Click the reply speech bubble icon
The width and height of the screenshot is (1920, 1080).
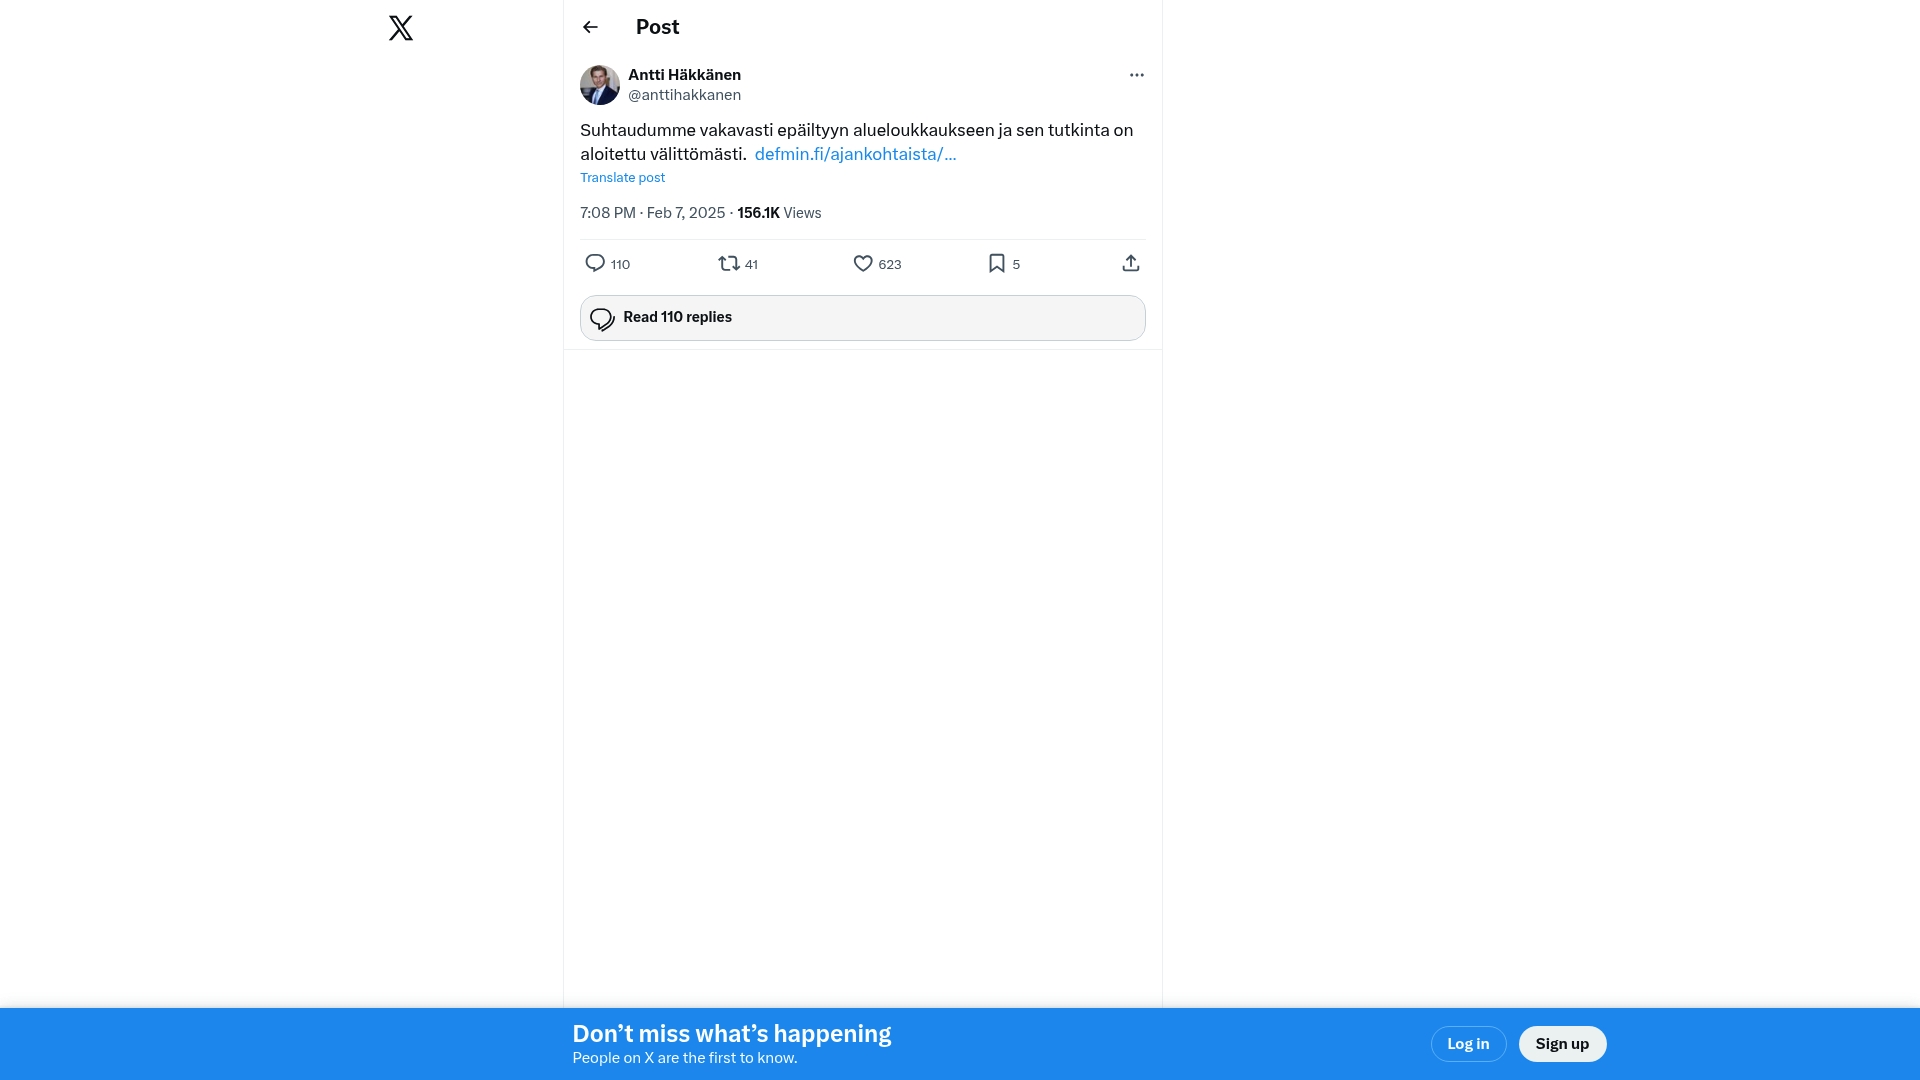[595, 263]
